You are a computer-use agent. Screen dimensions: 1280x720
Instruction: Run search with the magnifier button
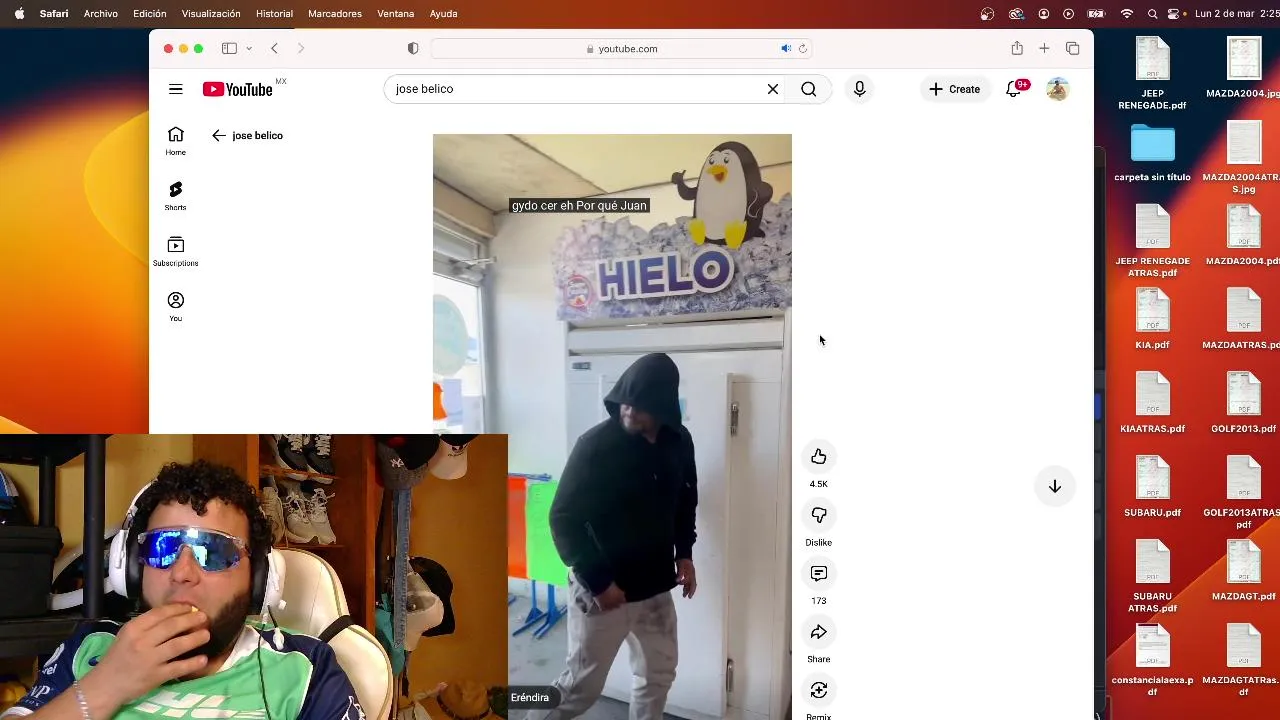(x=809, y=89)
